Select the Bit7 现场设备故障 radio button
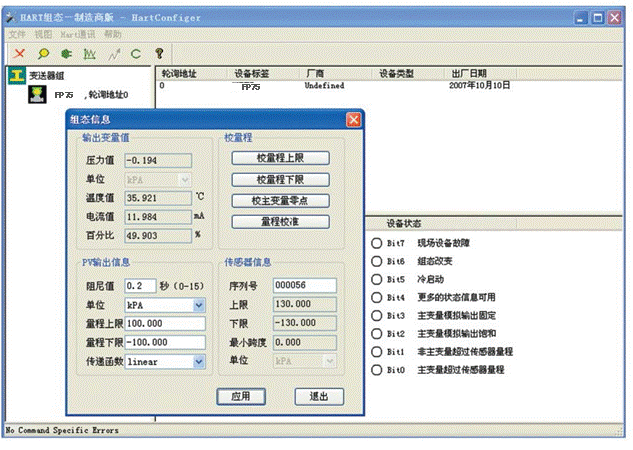This screenshot has width=633, height=450. pyautogui.click(x=376, y=243)
